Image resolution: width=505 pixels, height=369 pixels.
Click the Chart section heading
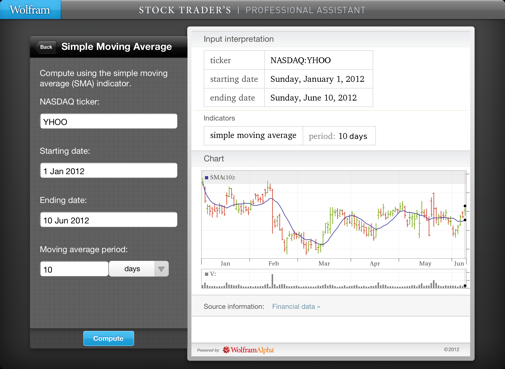214,159
